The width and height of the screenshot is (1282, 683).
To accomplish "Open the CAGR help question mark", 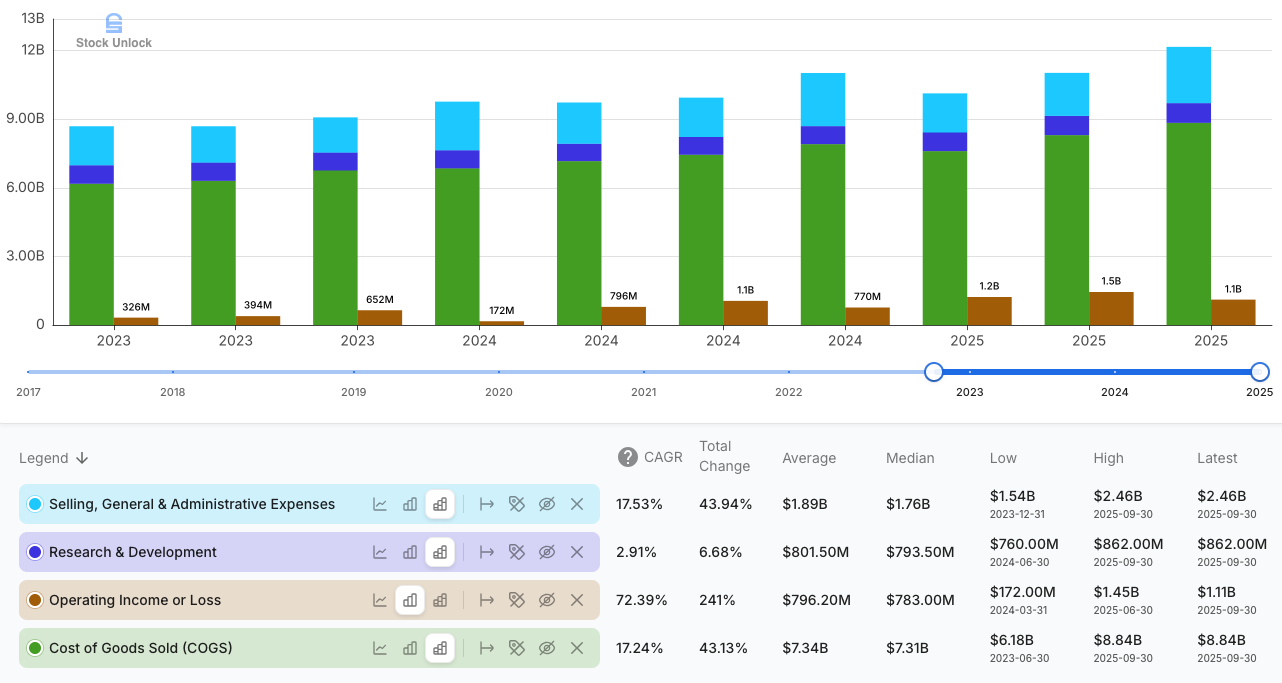I will 628,458.
